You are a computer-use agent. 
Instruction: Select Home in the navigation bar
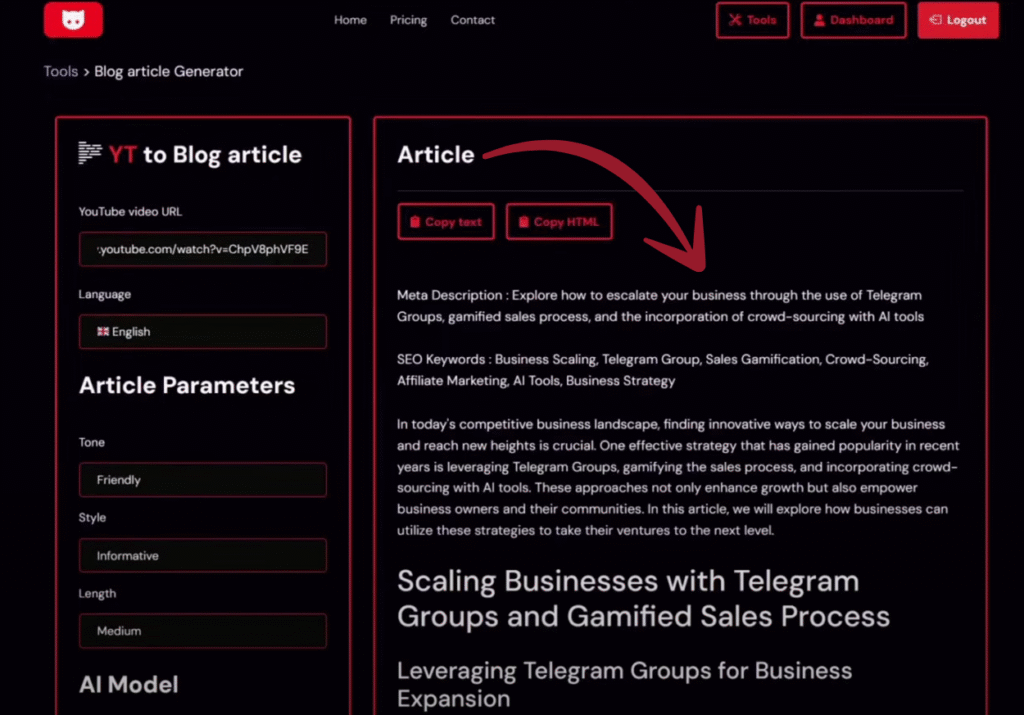(x=350, y=19)
